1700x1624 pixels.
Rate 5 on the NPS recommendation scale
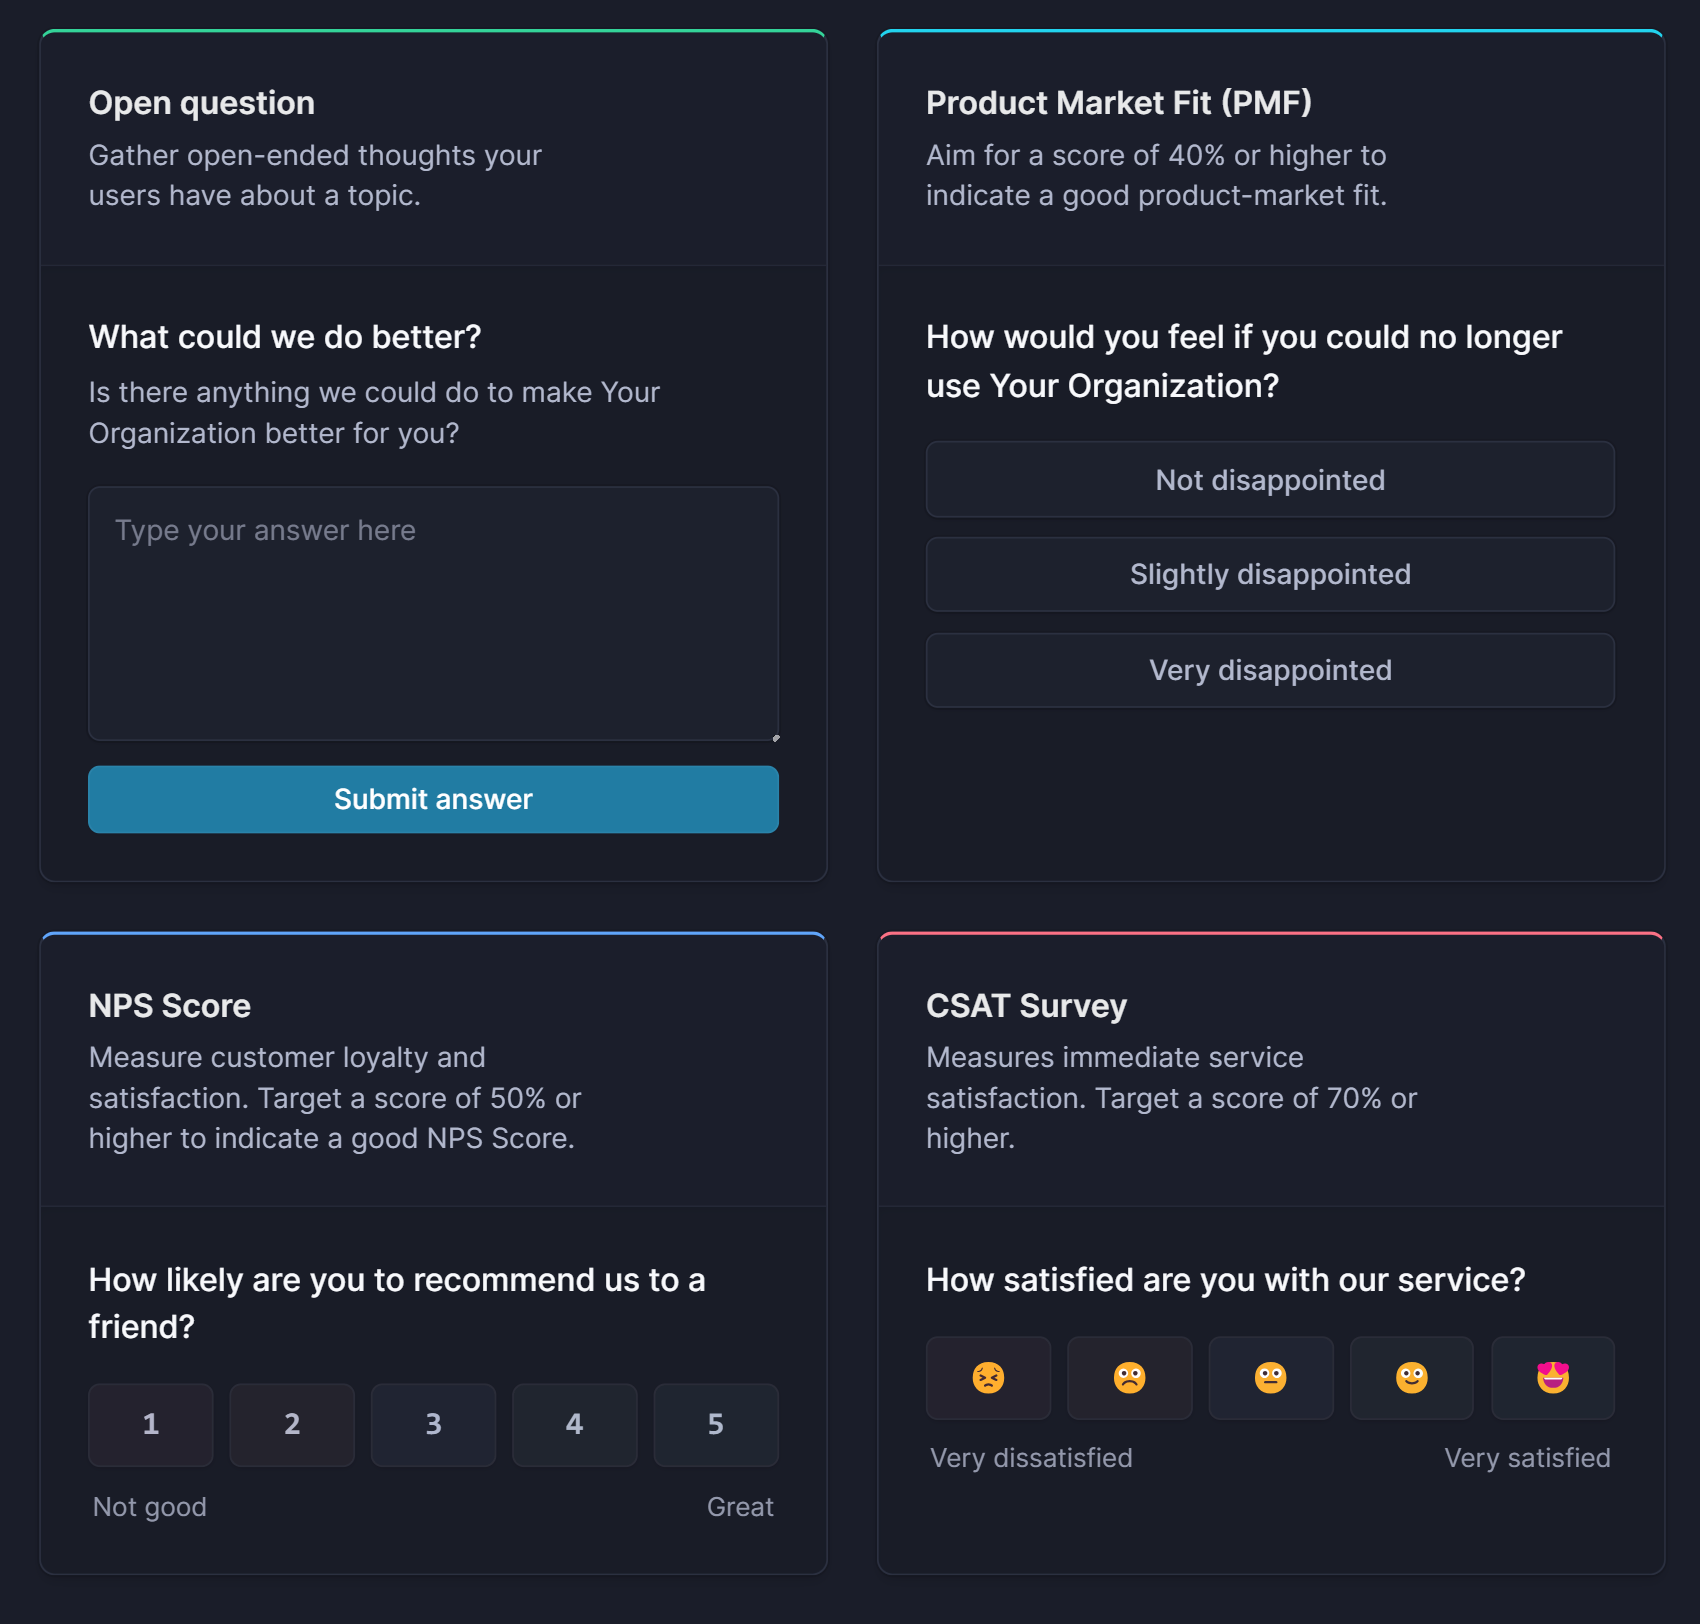click(x=715, y=1424)
